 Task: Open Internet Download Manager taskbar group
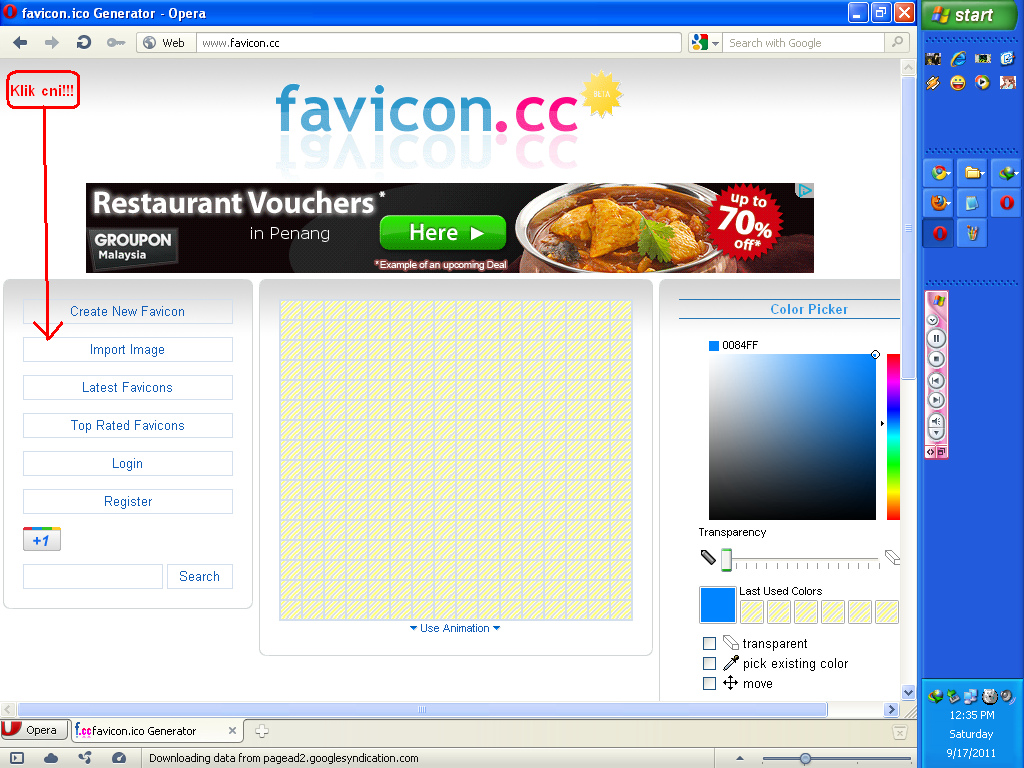point(1006,173)
